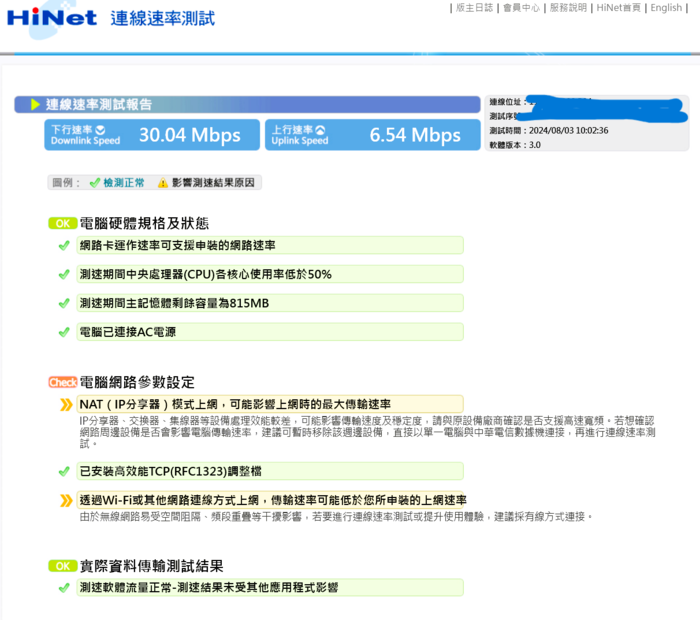Click checkmark beside CPU使用率低於50% row
700x620 pixels.
click(64, 274)
